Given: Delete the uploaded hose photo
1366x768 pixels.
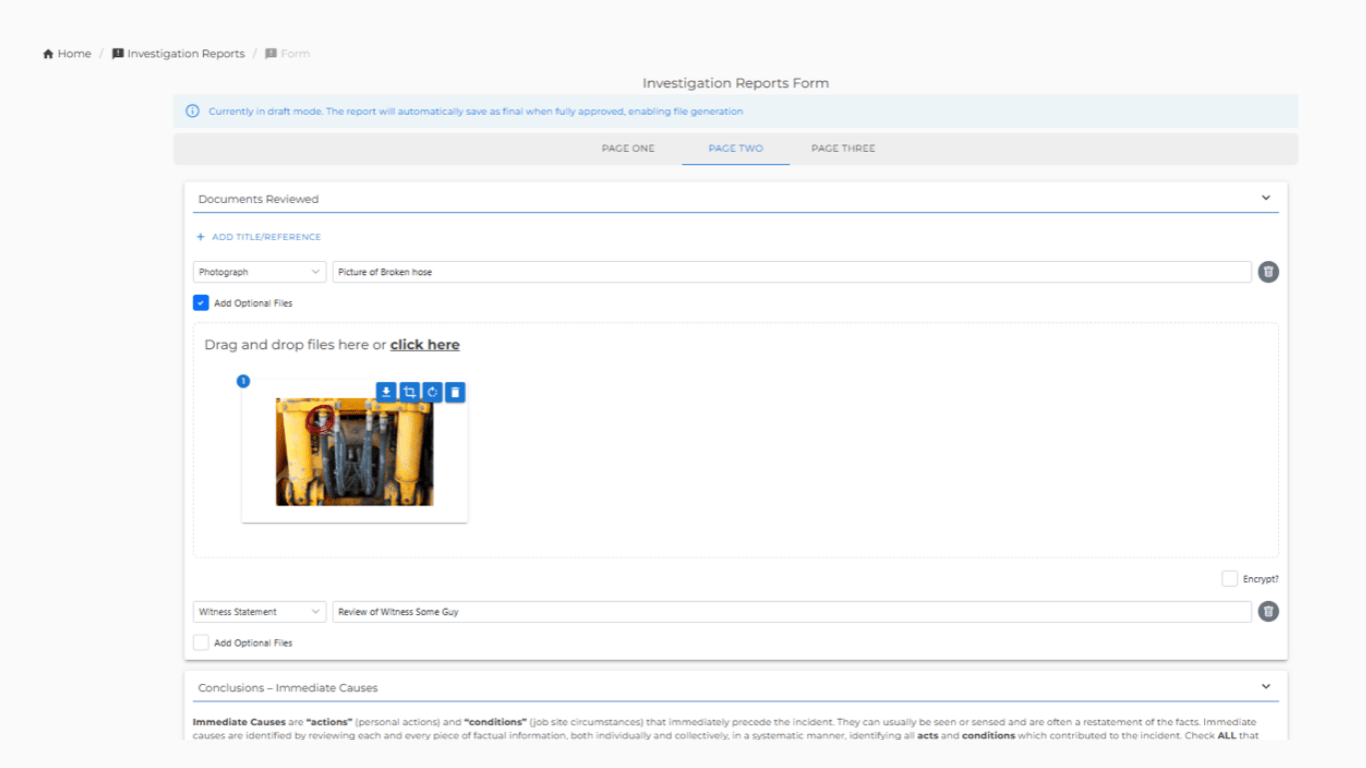Looking at the screenshot, I should coord(453,392).
